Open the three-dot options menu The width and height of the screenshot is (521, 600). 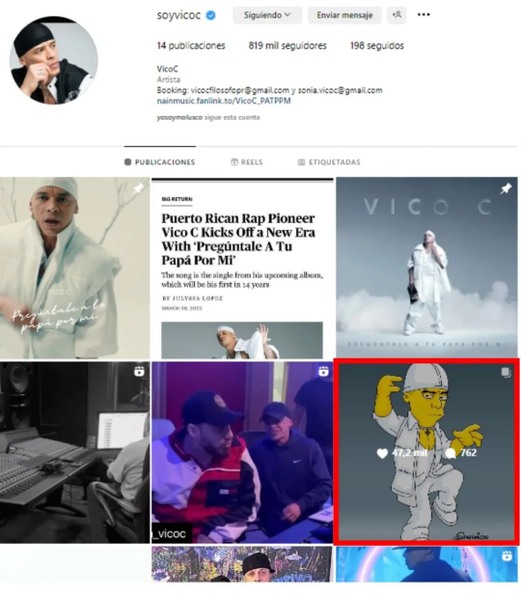(423, 15)
